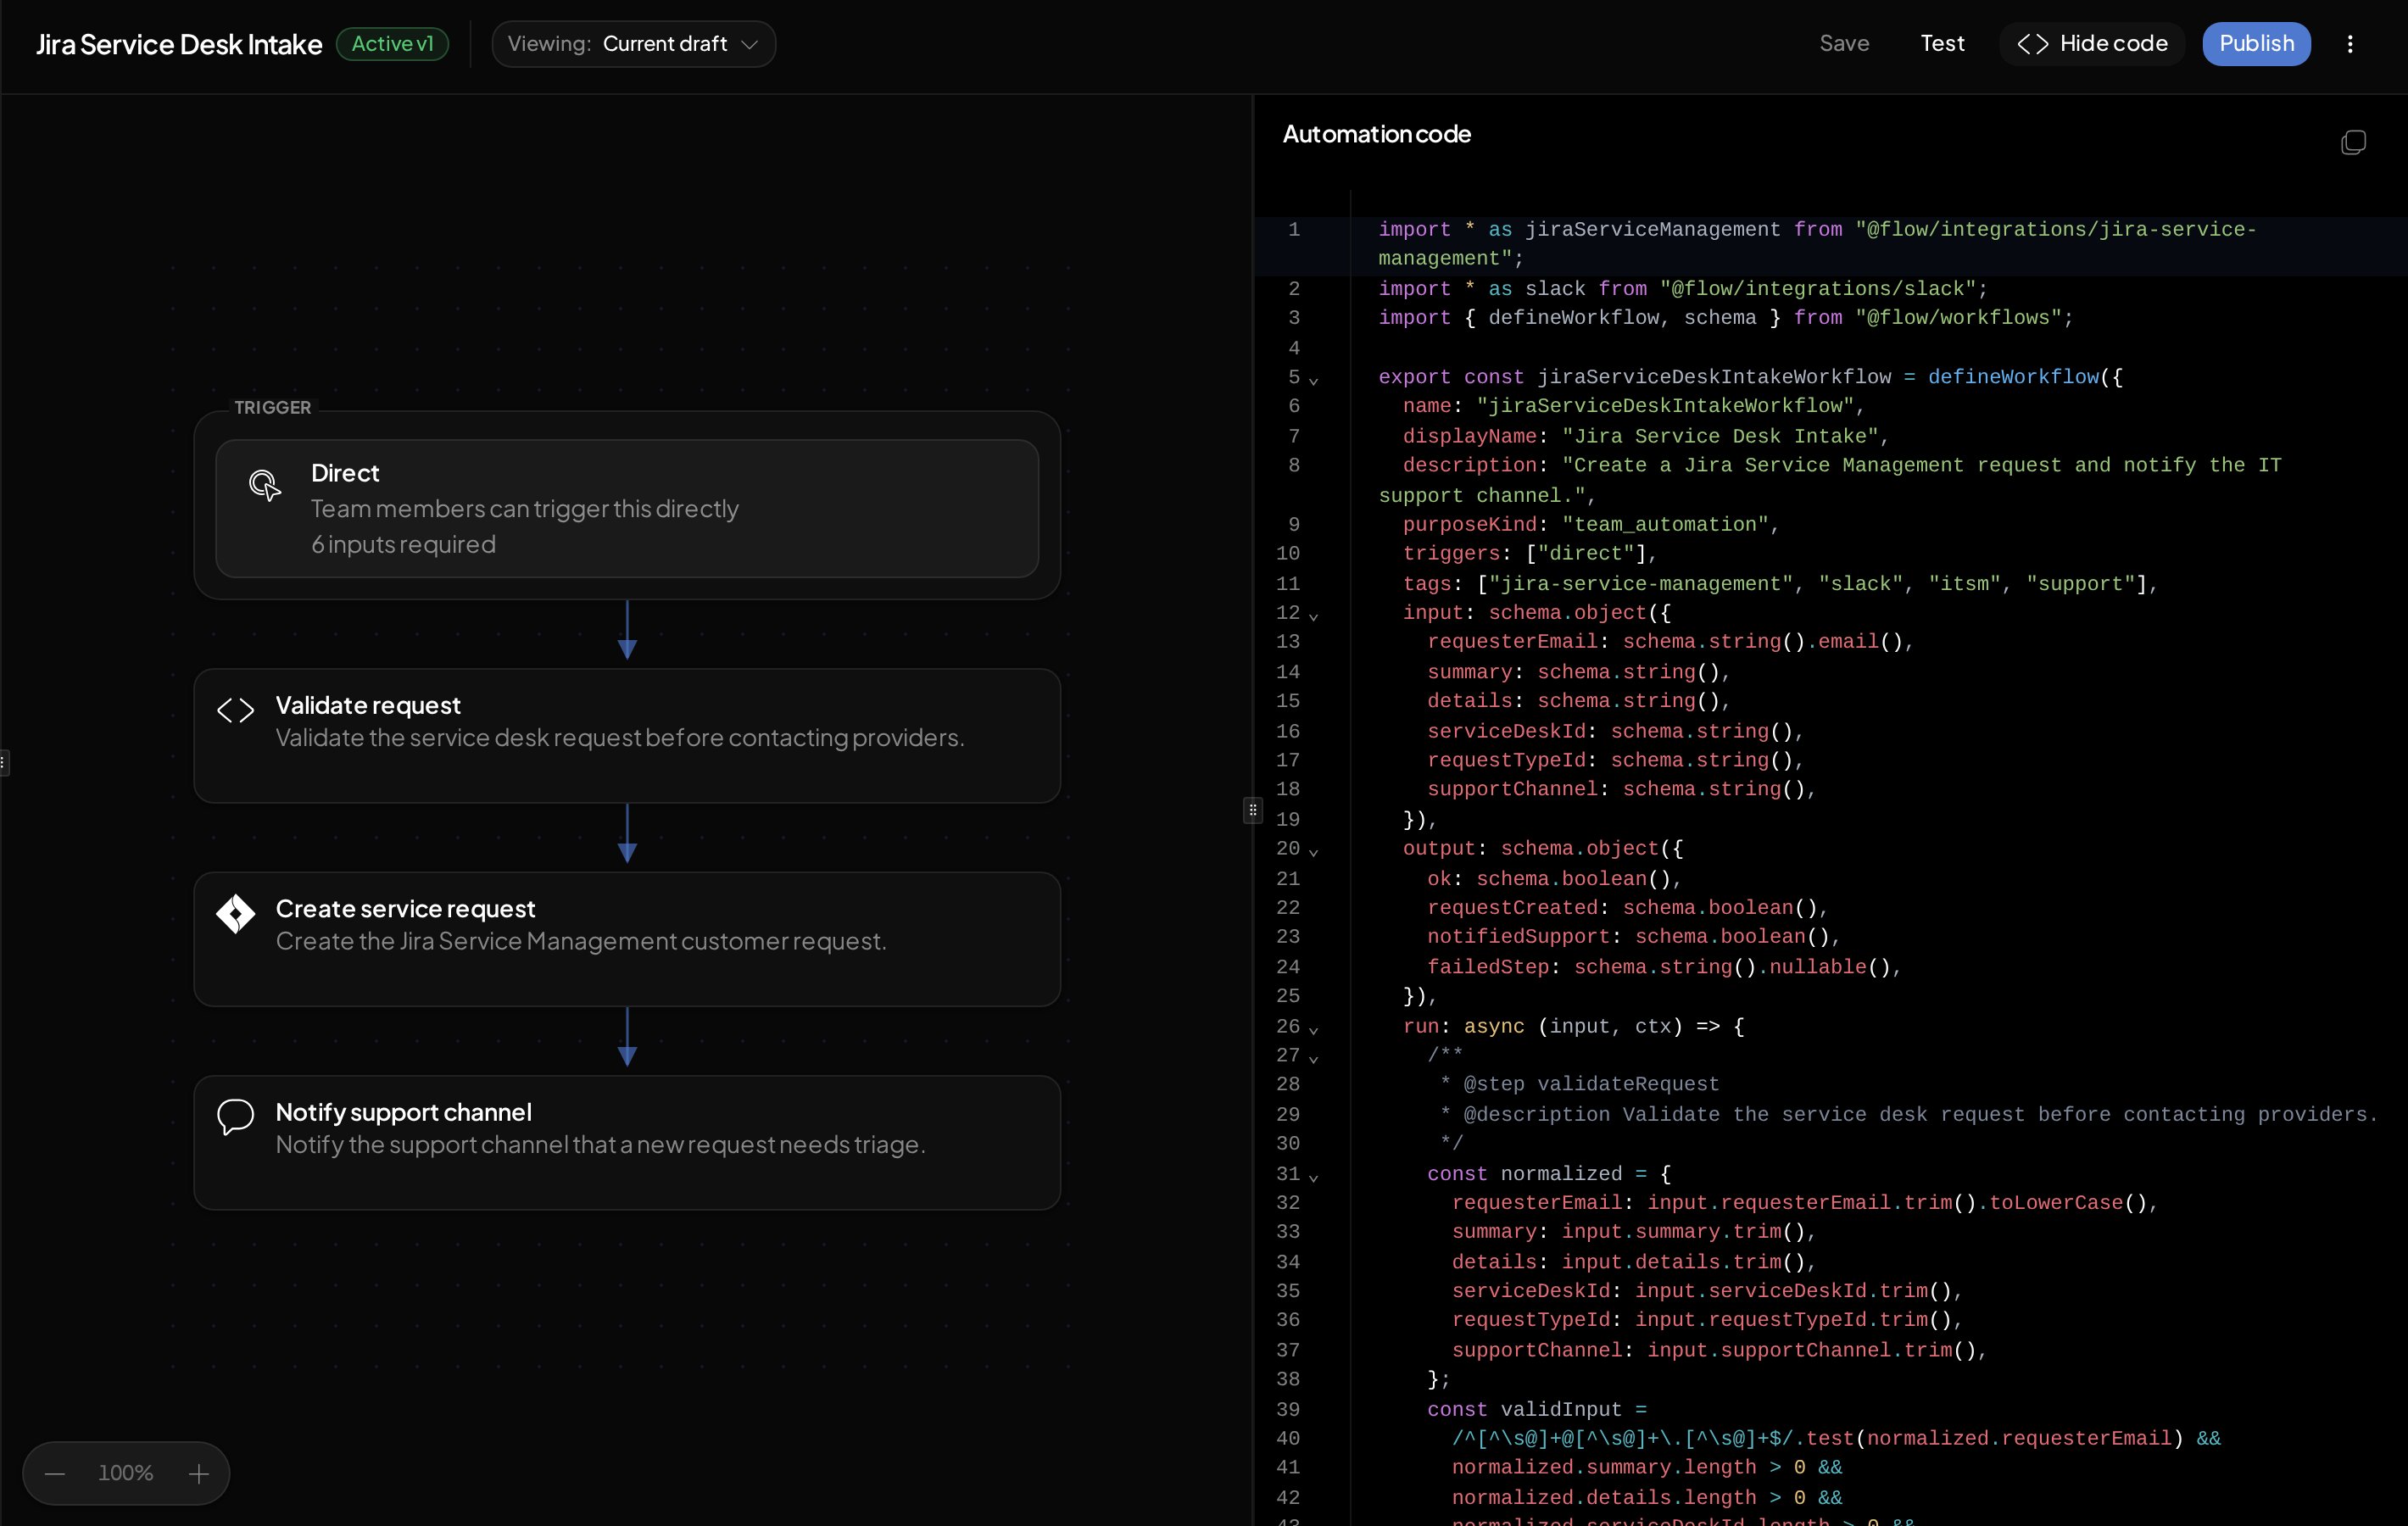Viewport: 2408px width, 1526px height.
Task: Collapse code fold arrow at line 5
Action: click(1313, 380)
